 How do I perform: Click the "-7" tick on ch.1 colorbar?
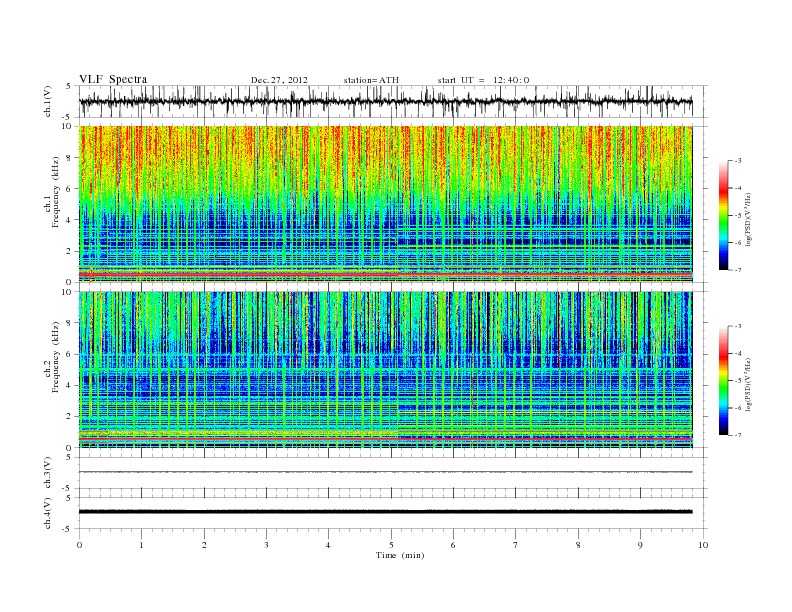(738, 270)
